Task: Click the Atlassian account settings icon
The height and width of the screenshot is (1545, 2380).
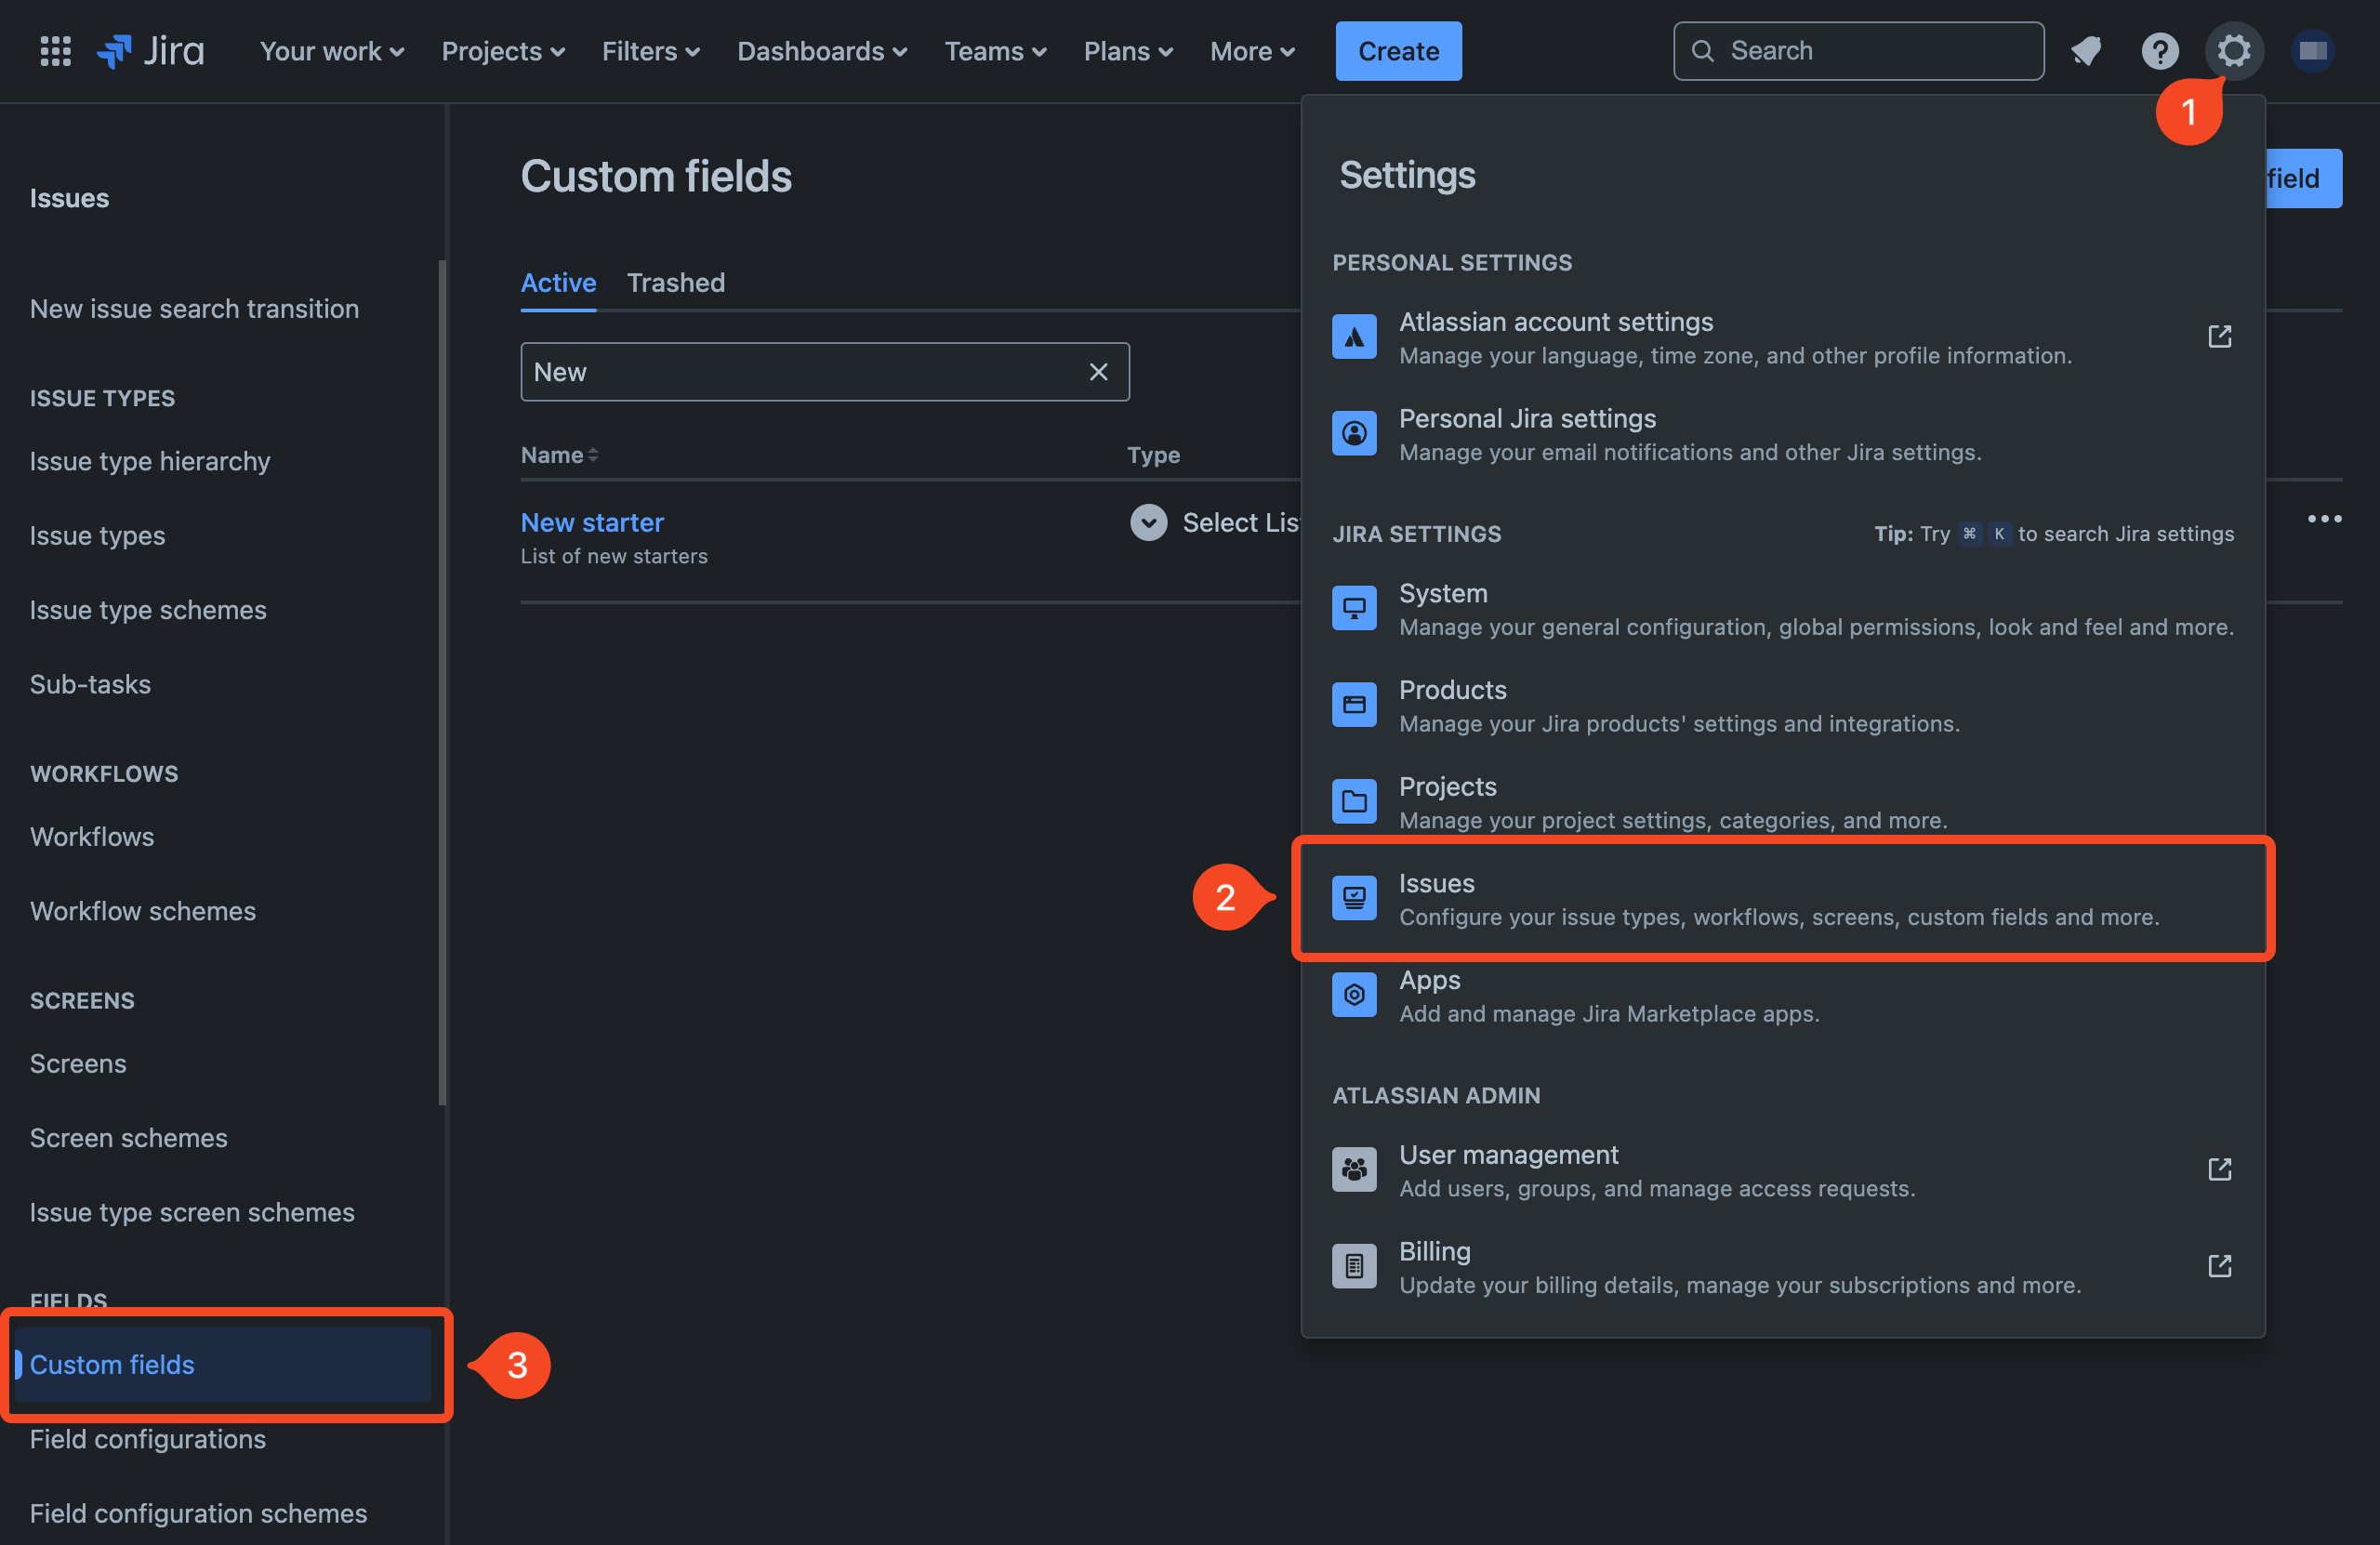Action: point(1354,337)
